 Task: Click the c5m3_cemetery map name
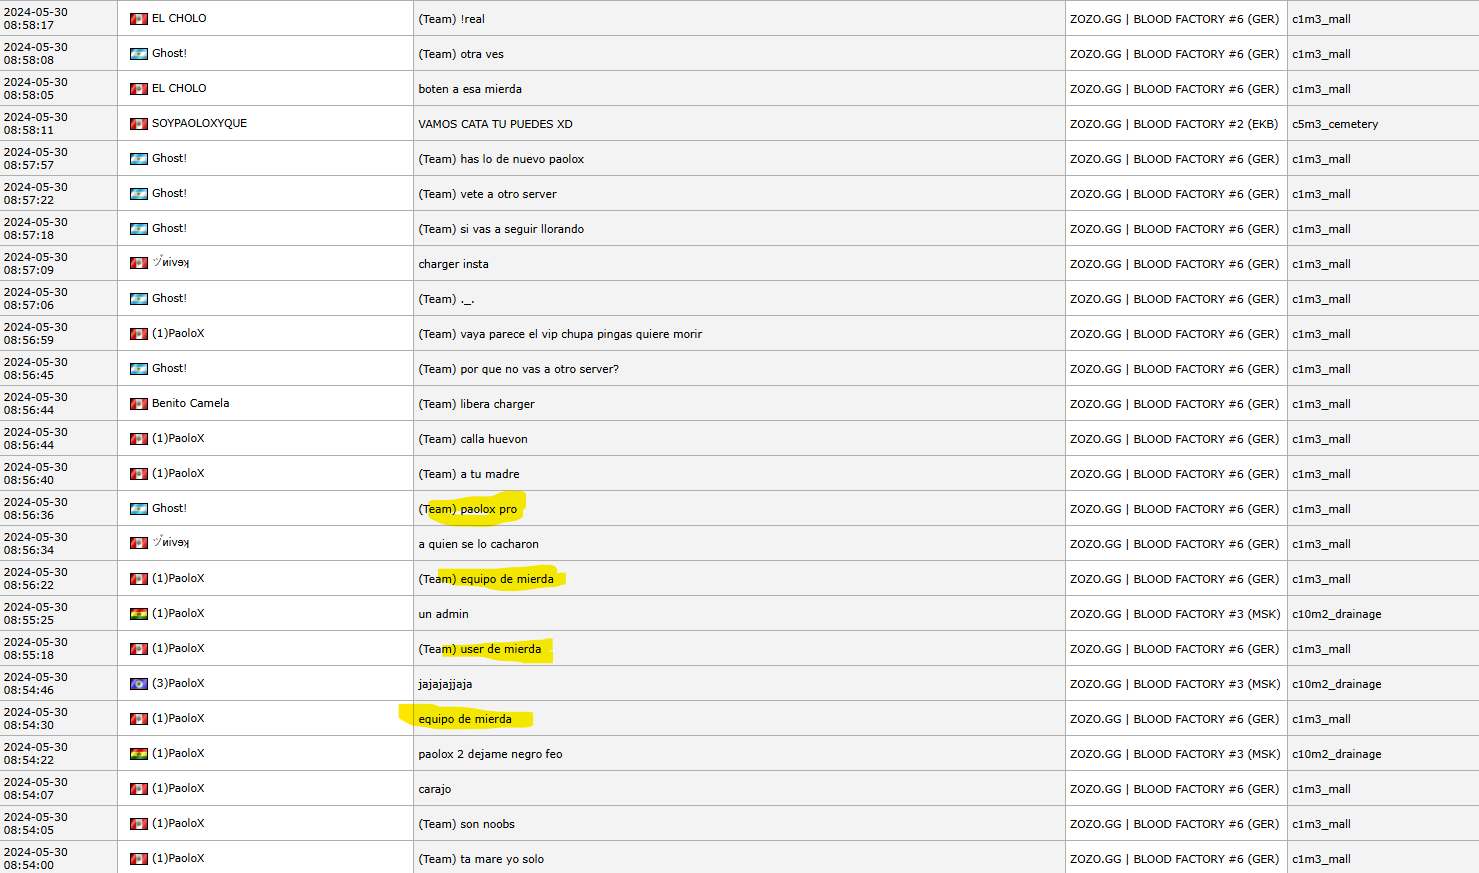tap(1334, 124)
